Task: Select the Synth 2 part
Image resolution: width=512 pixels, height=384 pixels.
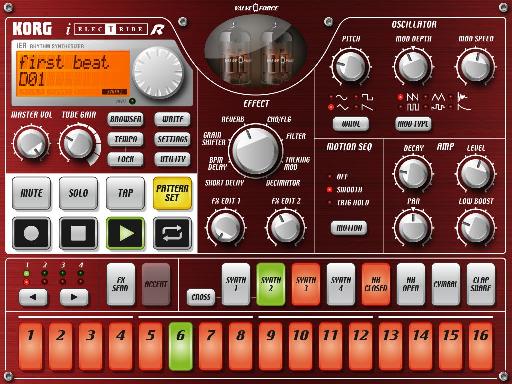Action: coord(271,284)
